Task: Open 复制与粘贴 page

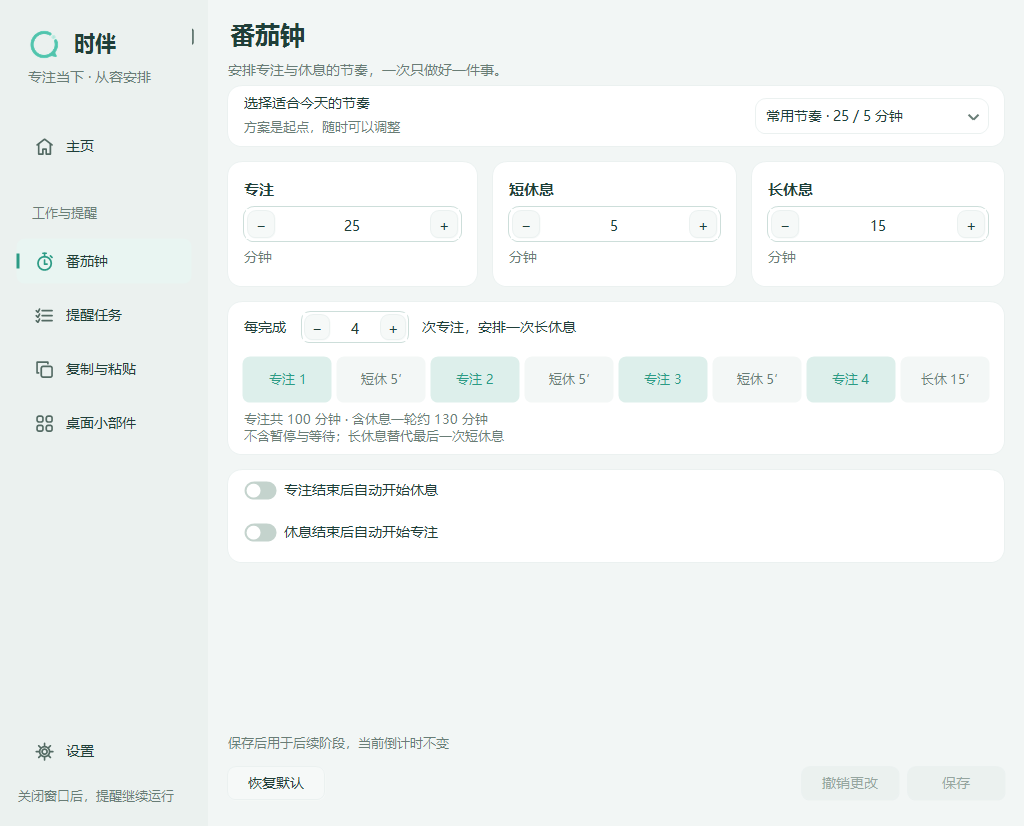Action: [104, 370]
